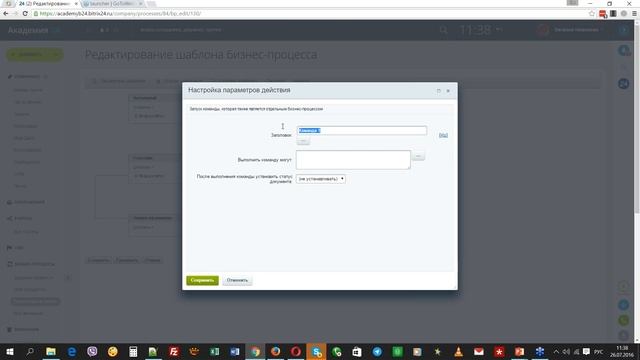Open FileZilla from taskbar
Screen dimensions: 640x360
tap(174, 351)
